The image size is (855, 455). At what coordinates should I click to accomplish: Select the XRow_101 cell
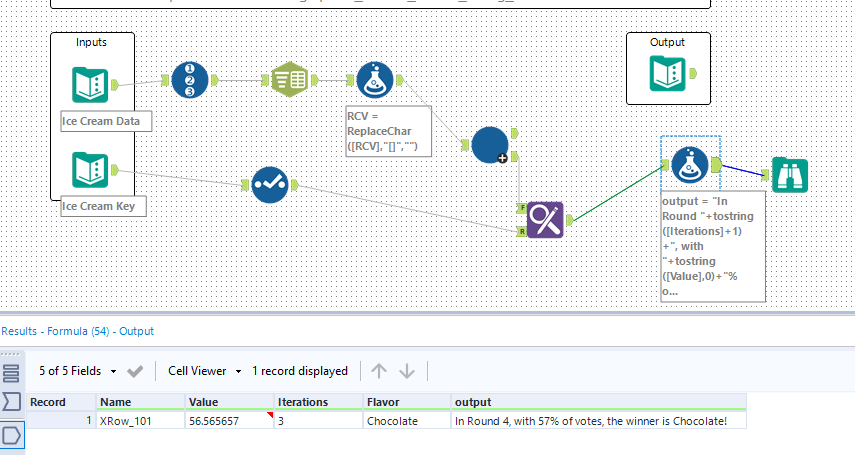[x=141, y=421]
